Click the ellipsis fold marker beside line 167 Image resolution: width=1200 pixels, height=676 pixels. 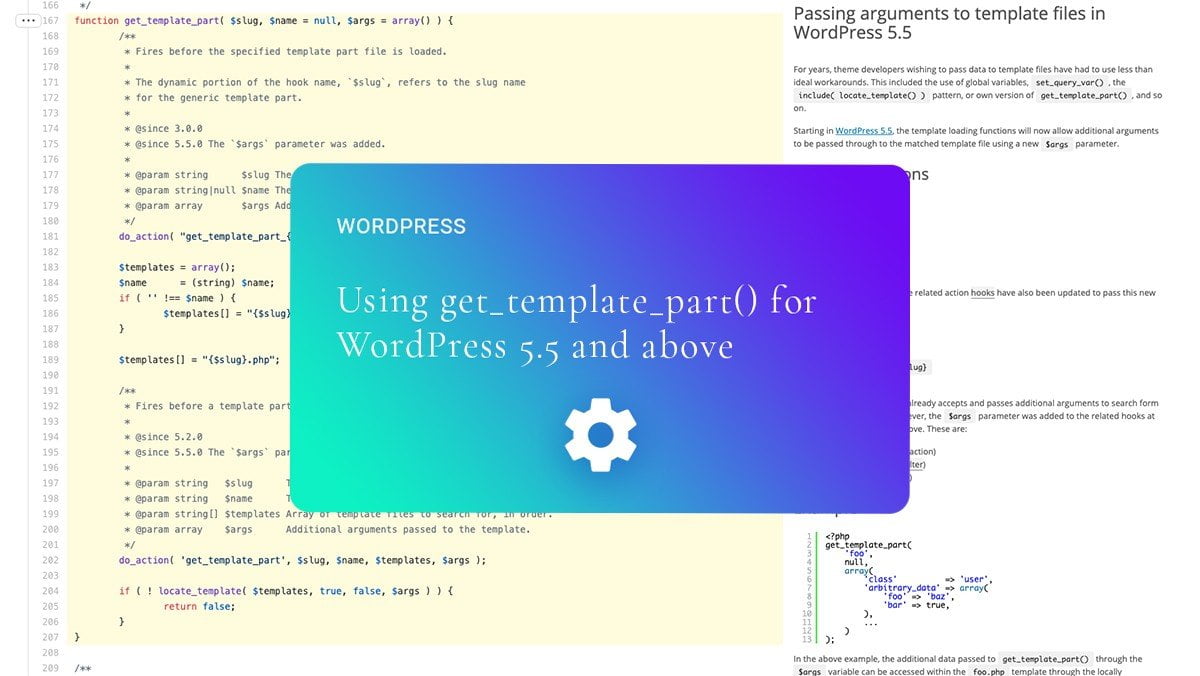pyautogui.click(x=28, y=20)
